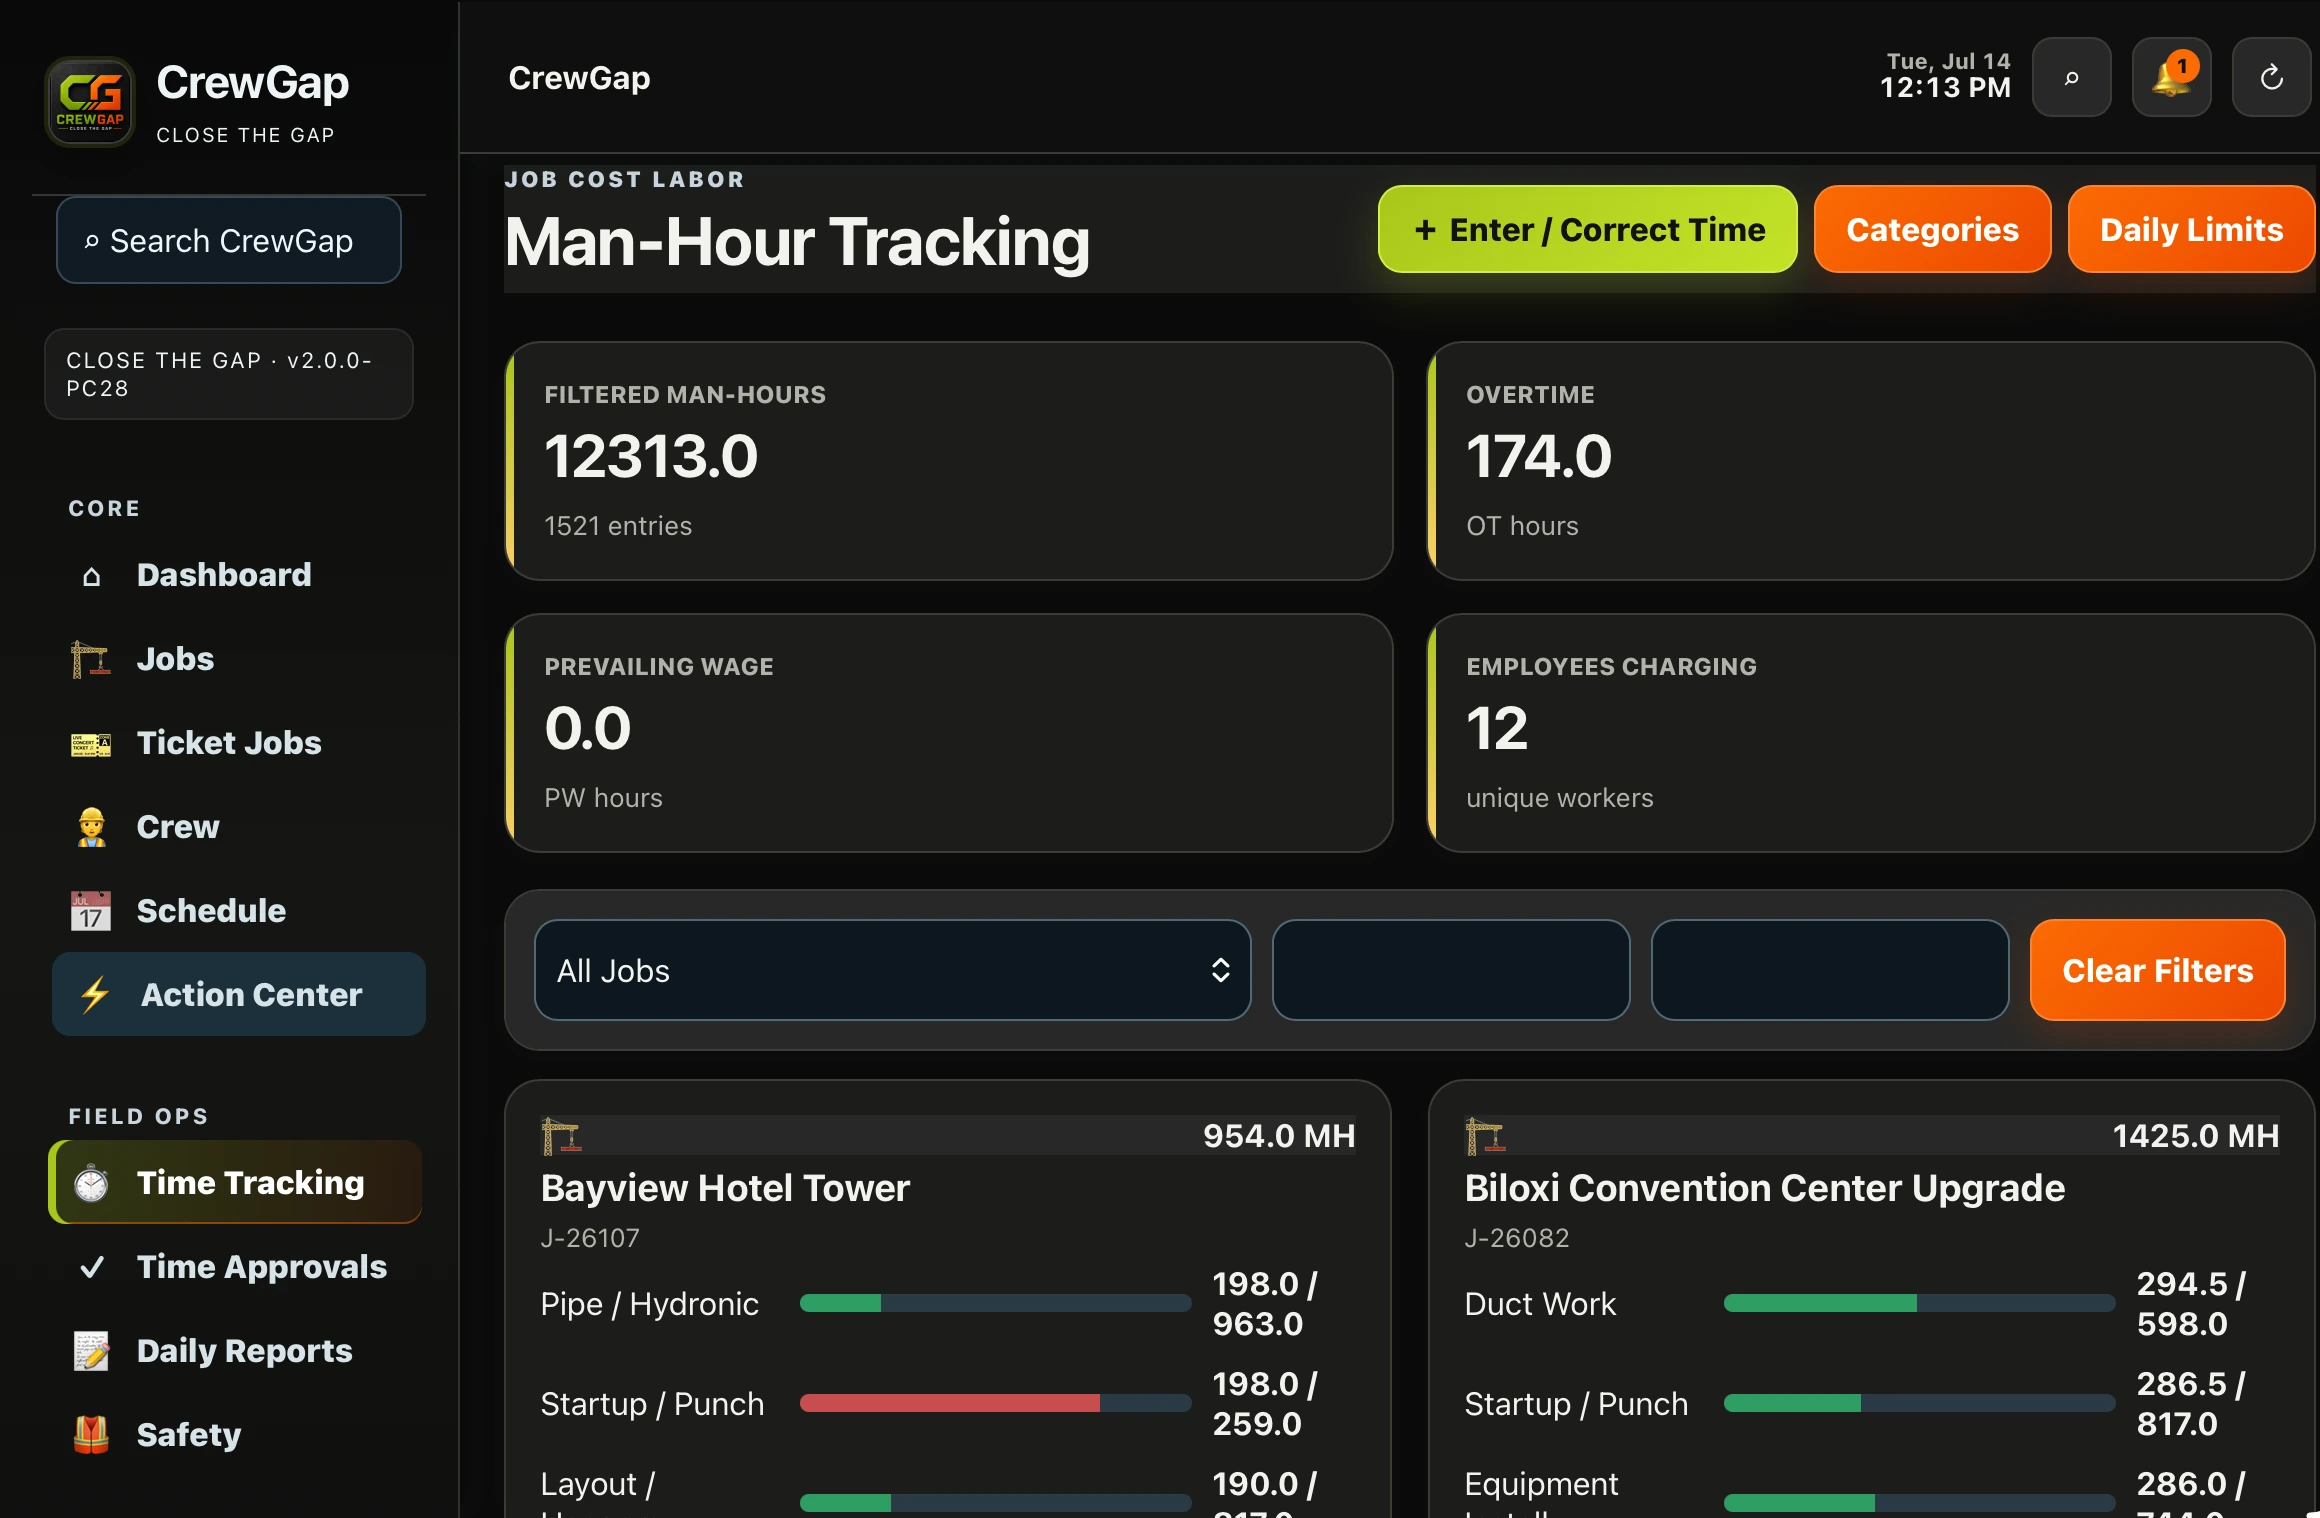Open the header search icon button
Image resolution: width=2320 pixels, height=1518 pixels.
(2072, 78)
